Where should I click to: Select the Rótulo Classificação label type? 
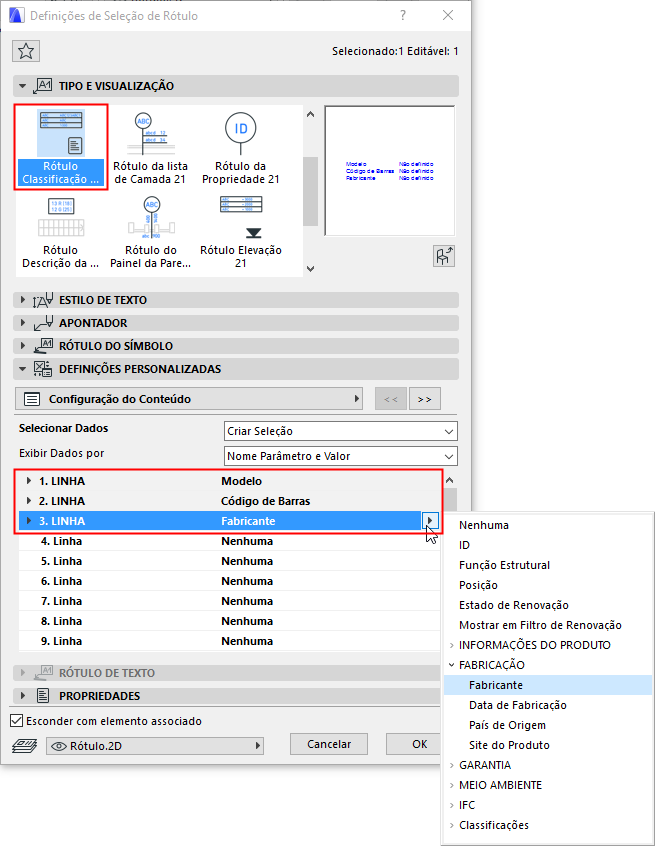click(x=60, y=147)
